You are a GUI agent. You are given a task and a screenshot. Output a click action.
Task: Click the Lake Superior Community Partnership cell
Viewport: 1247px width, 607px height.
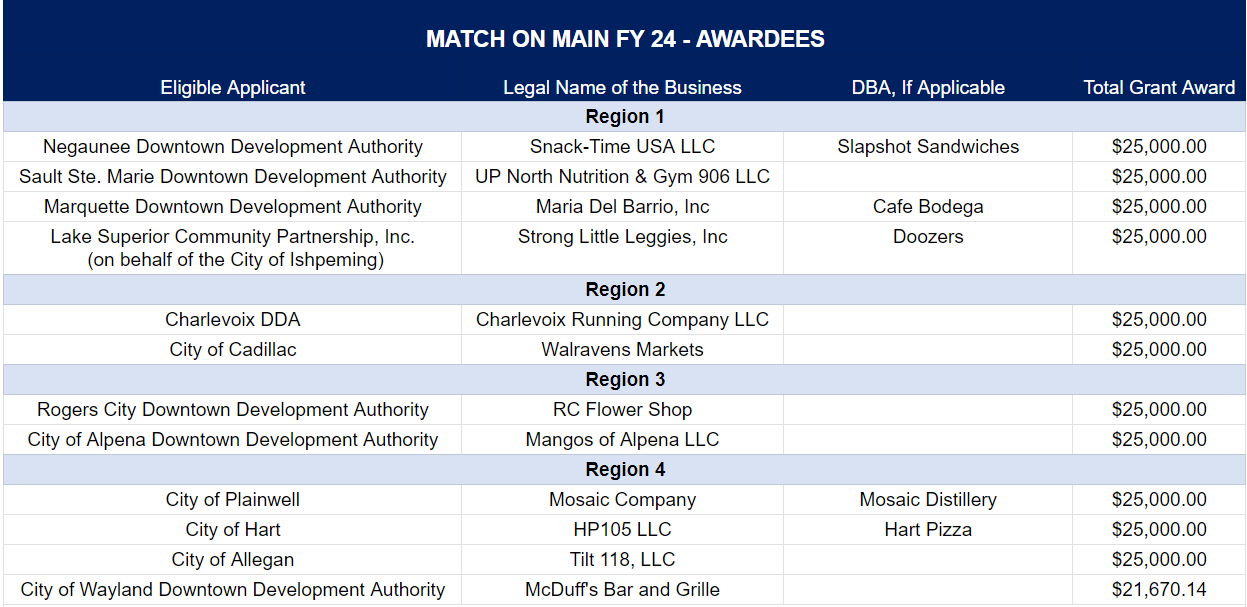tap(233, 248)
